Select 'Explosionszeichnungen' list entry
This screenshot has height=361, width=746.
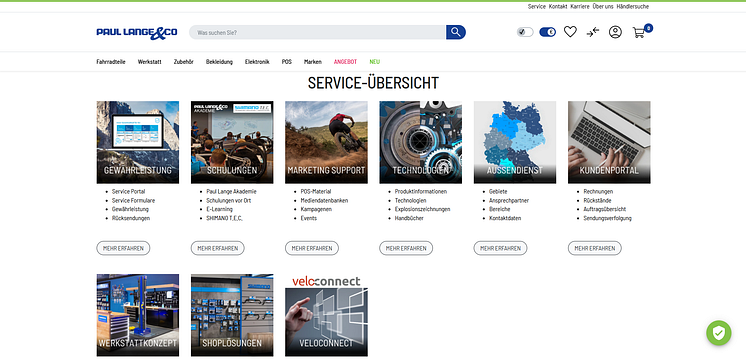click(422, 209)
